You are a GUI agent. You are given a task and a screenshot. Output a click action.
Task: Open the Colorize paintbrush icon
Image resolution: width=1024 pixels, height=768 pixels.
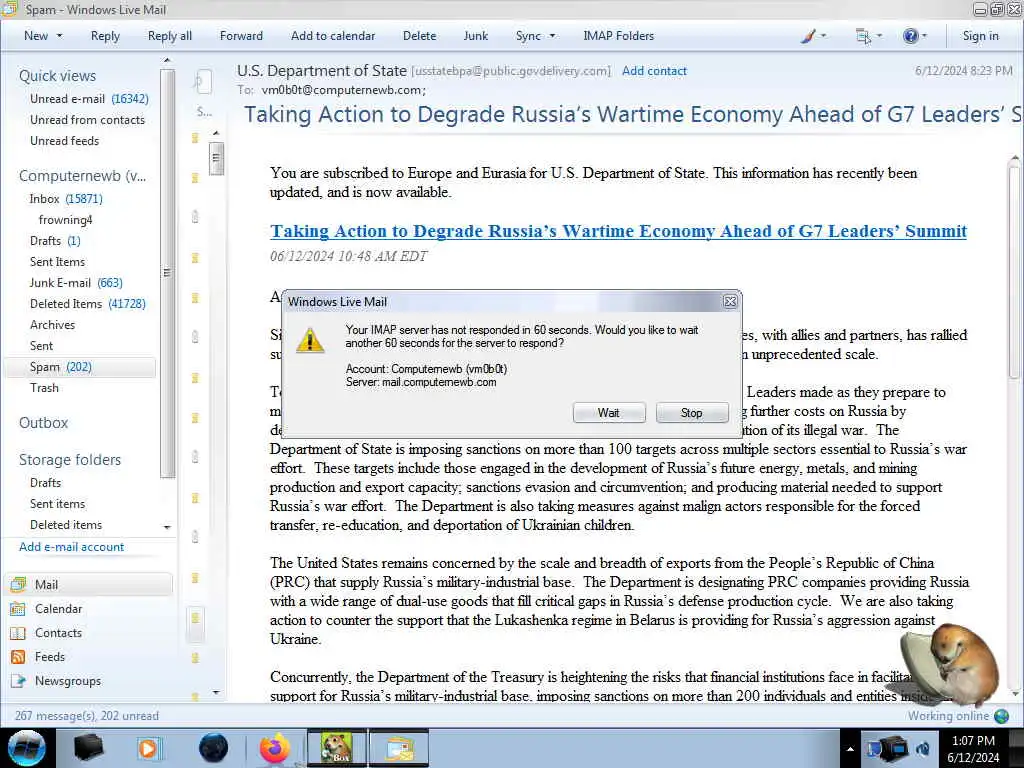(x=808, y=37)
